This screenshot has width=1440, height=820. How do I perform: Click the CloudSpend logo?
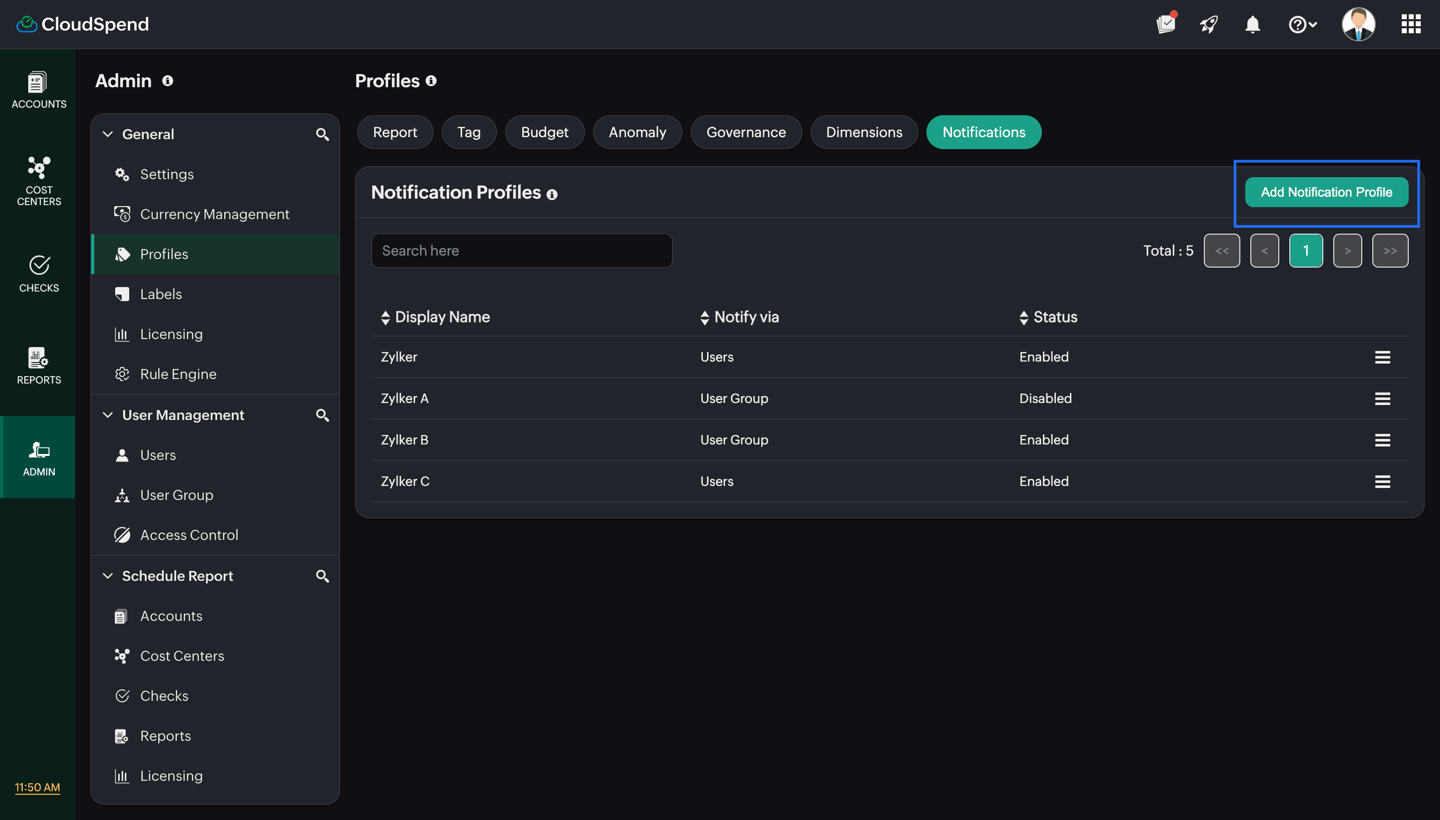83,24
